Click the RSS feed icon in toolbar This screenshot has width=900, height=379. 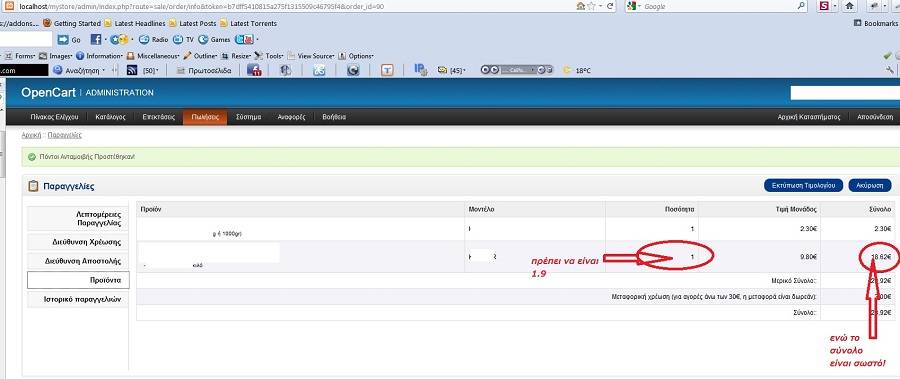pos(131,70)
